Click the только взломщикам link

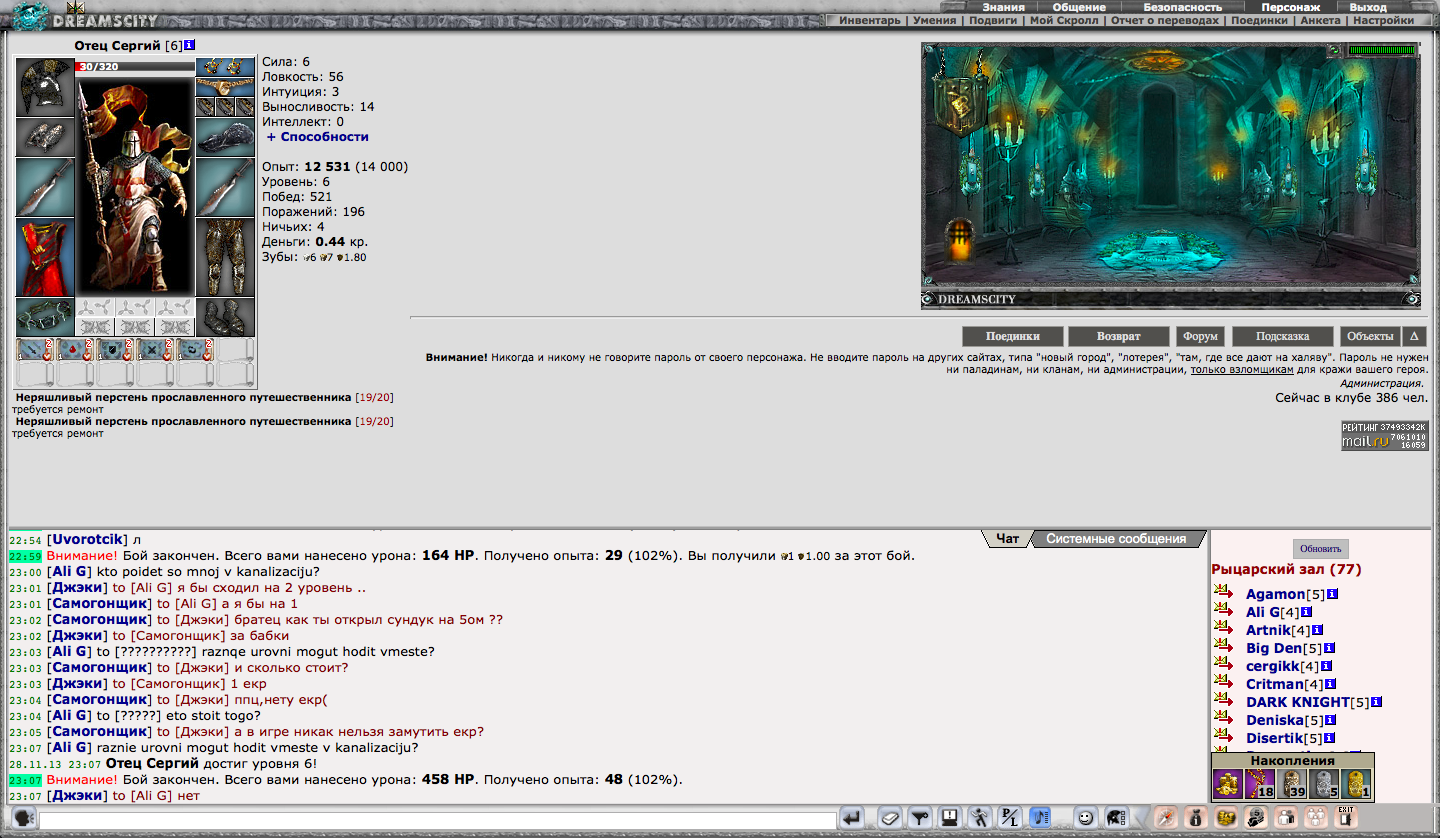coord(1241,369)
